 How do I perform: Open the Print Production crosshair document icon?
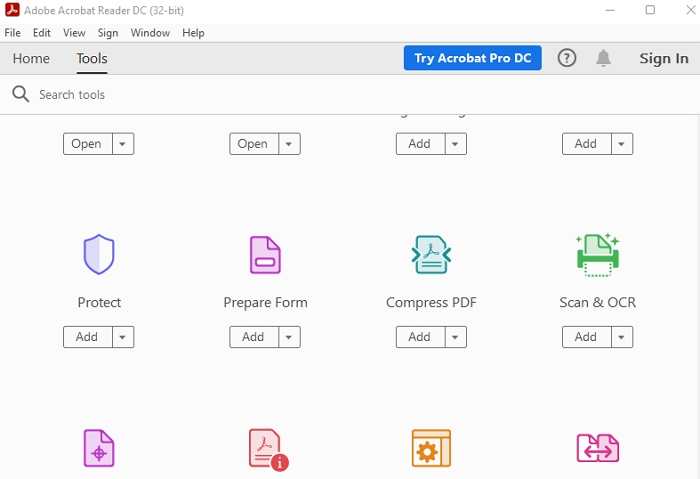coord(99,448)
